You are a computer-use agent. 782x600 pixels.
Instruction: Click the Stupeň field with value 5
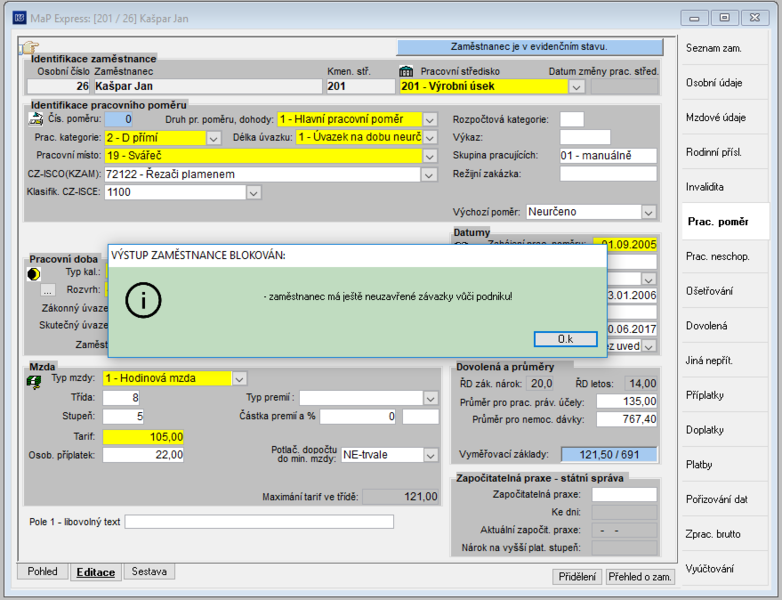[x=123, y=416]
